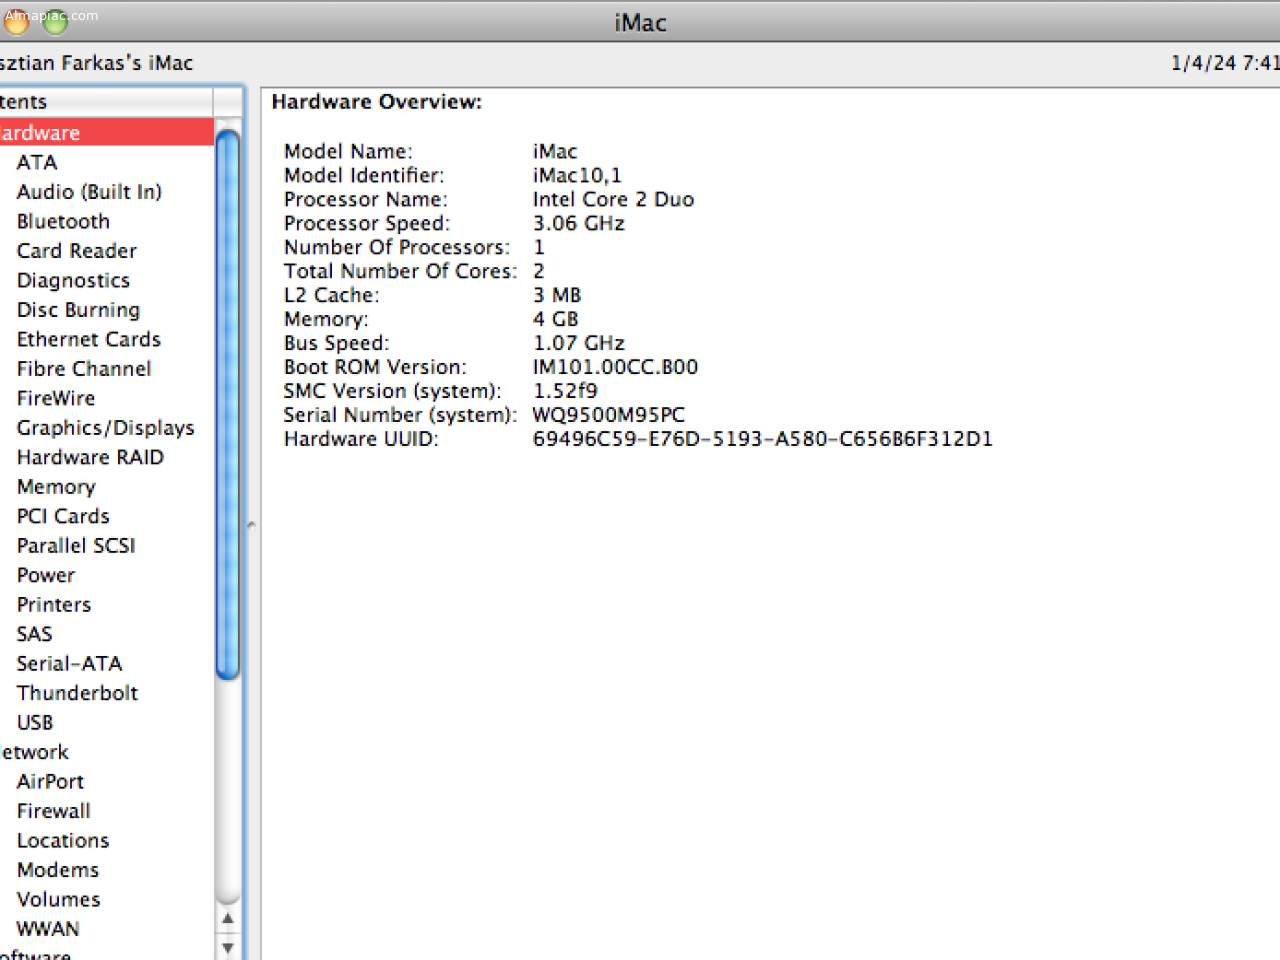This screenshot has height=960, width=1280.
Task: Open the ATA hardware section
Action: 37,162
